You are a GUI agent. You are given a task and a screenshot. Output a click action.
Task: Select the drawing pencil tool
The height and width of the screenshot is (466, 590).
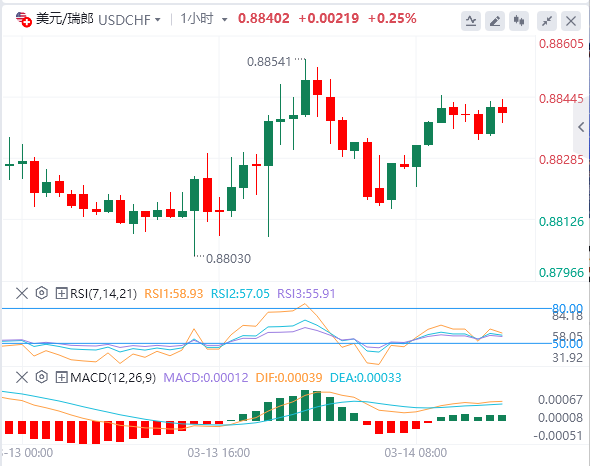tap(495, 21)
